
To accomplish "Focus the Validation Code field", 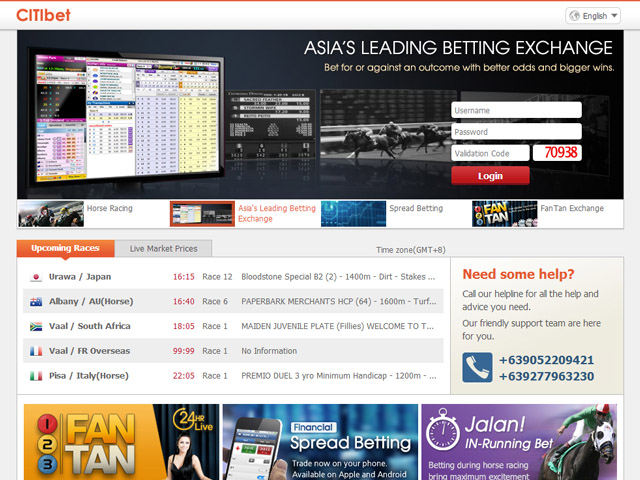I will 490,153.
